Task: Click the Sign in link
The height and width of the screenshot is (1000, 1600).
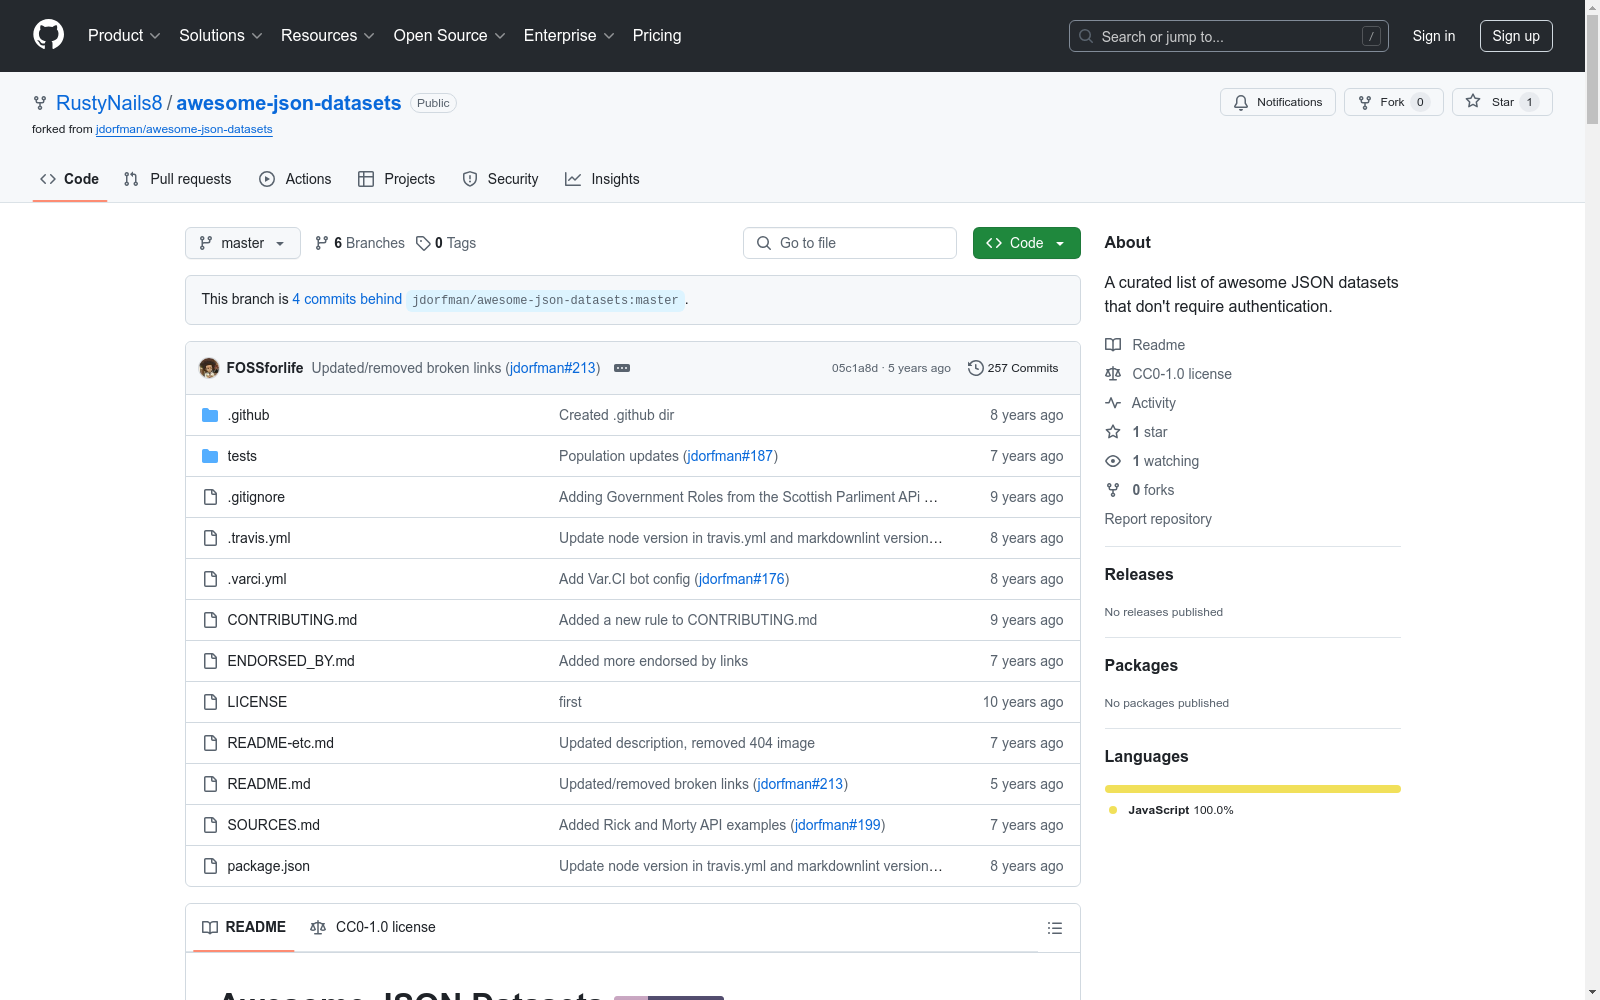Action: click(x=1434, y=36)
